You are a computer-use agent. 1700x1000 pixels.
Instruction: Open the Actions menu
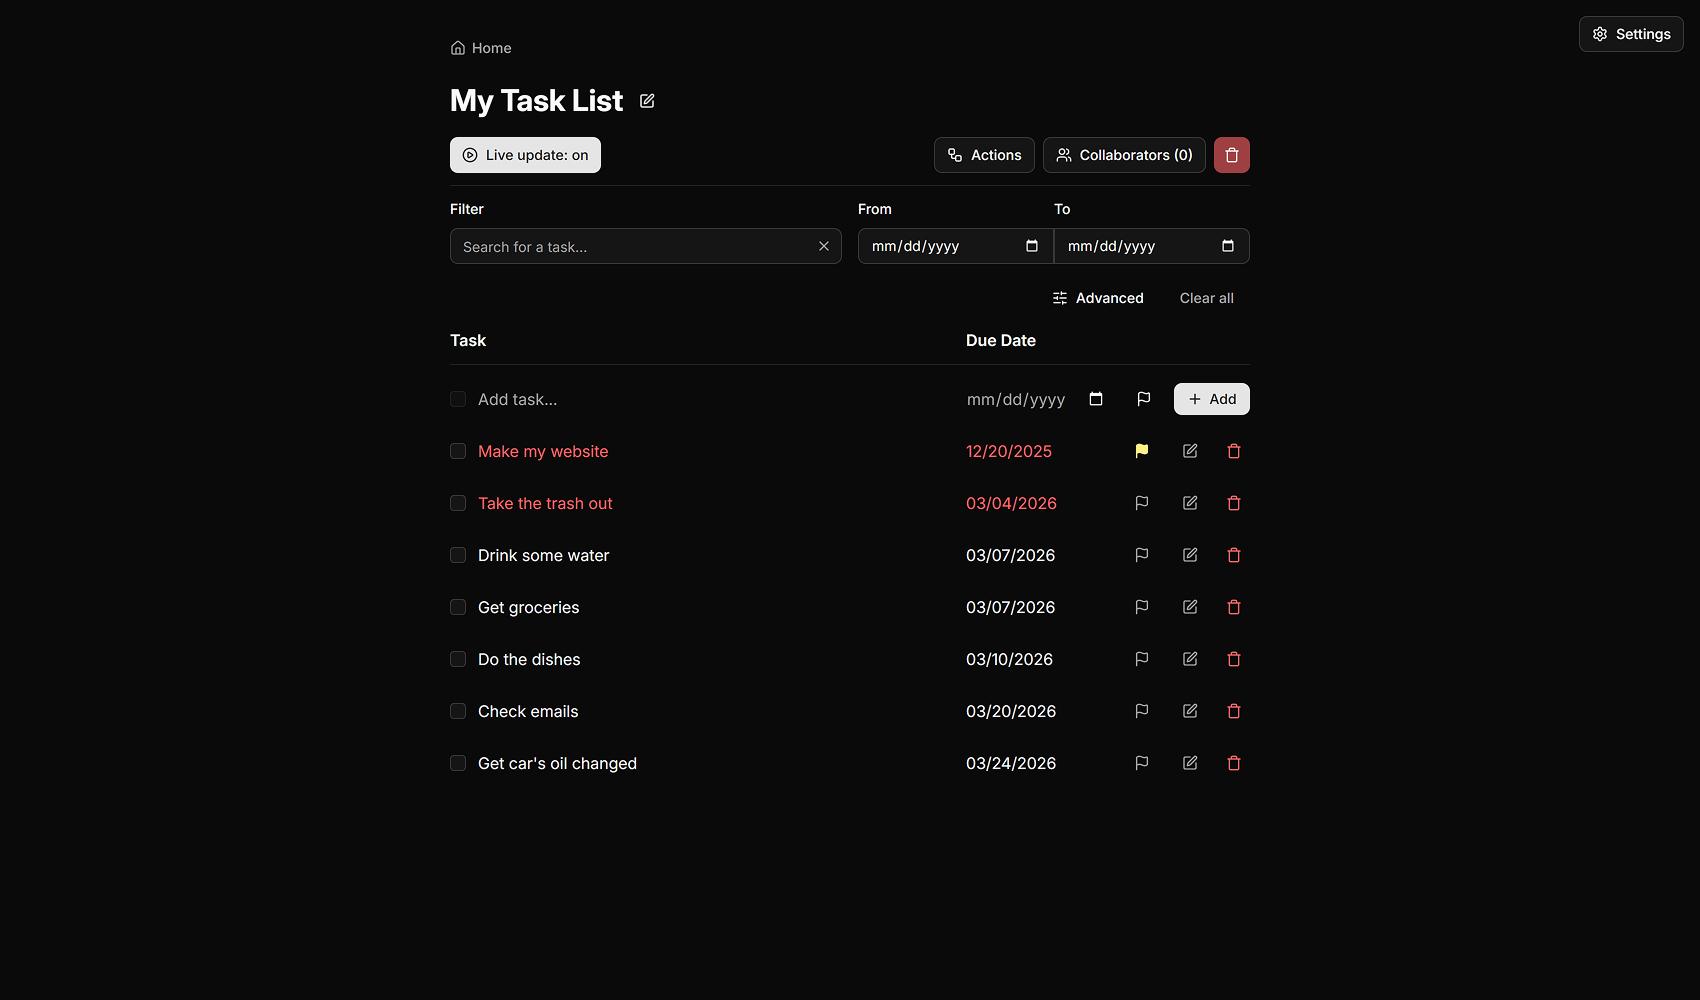click(x=983, y=155)
